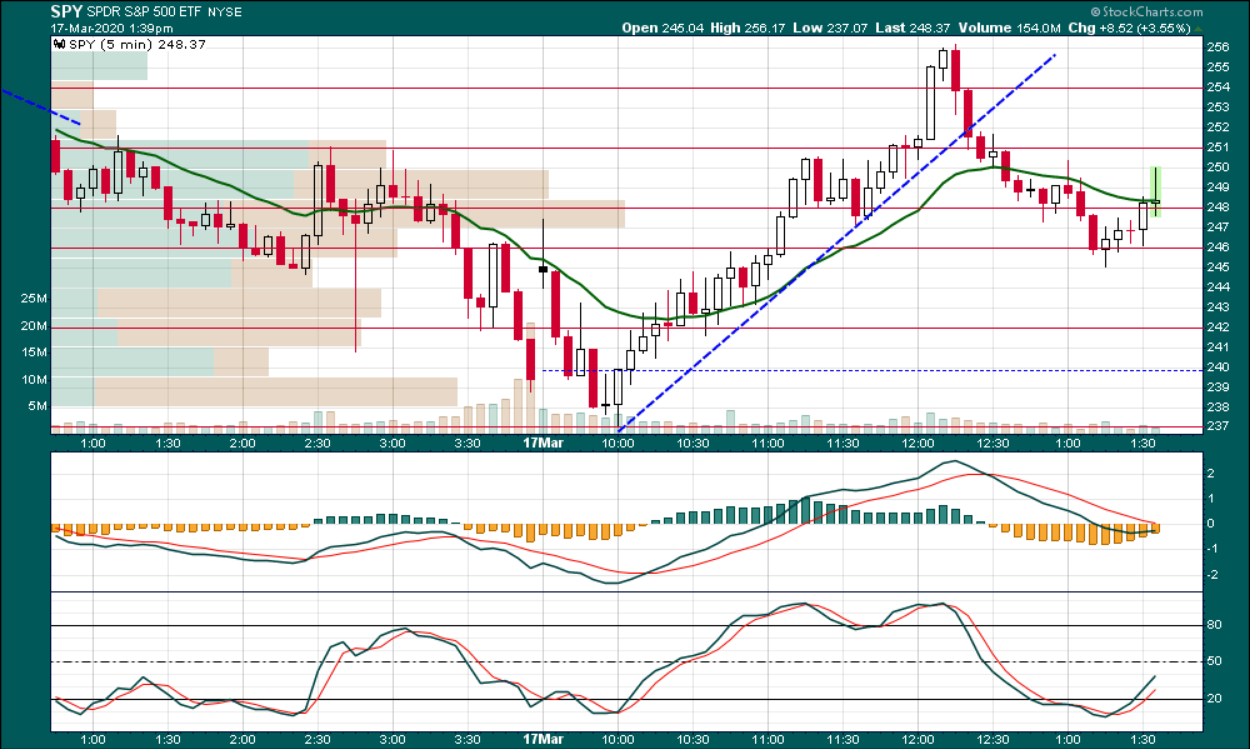The height and width of the screenshot is (749, 1250).
Task: Click the 251 price axis label
Action: point(1219,147)
